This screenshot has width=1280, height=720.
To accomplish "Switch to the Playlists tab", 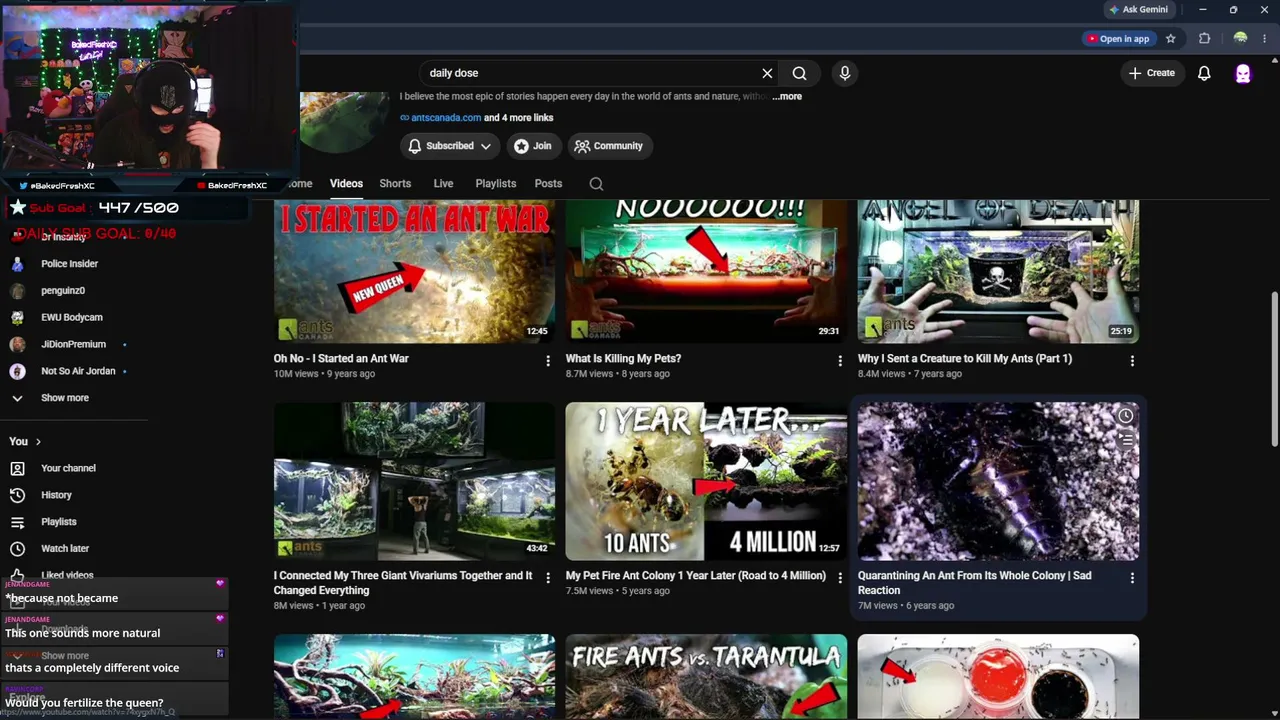I will point(496,184).
